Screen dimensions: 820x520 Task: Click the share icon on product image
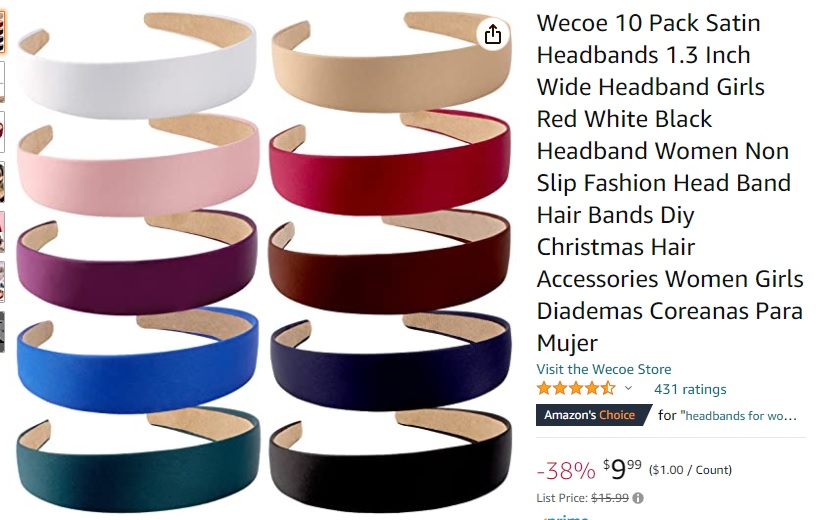click(x=493, y=35)
